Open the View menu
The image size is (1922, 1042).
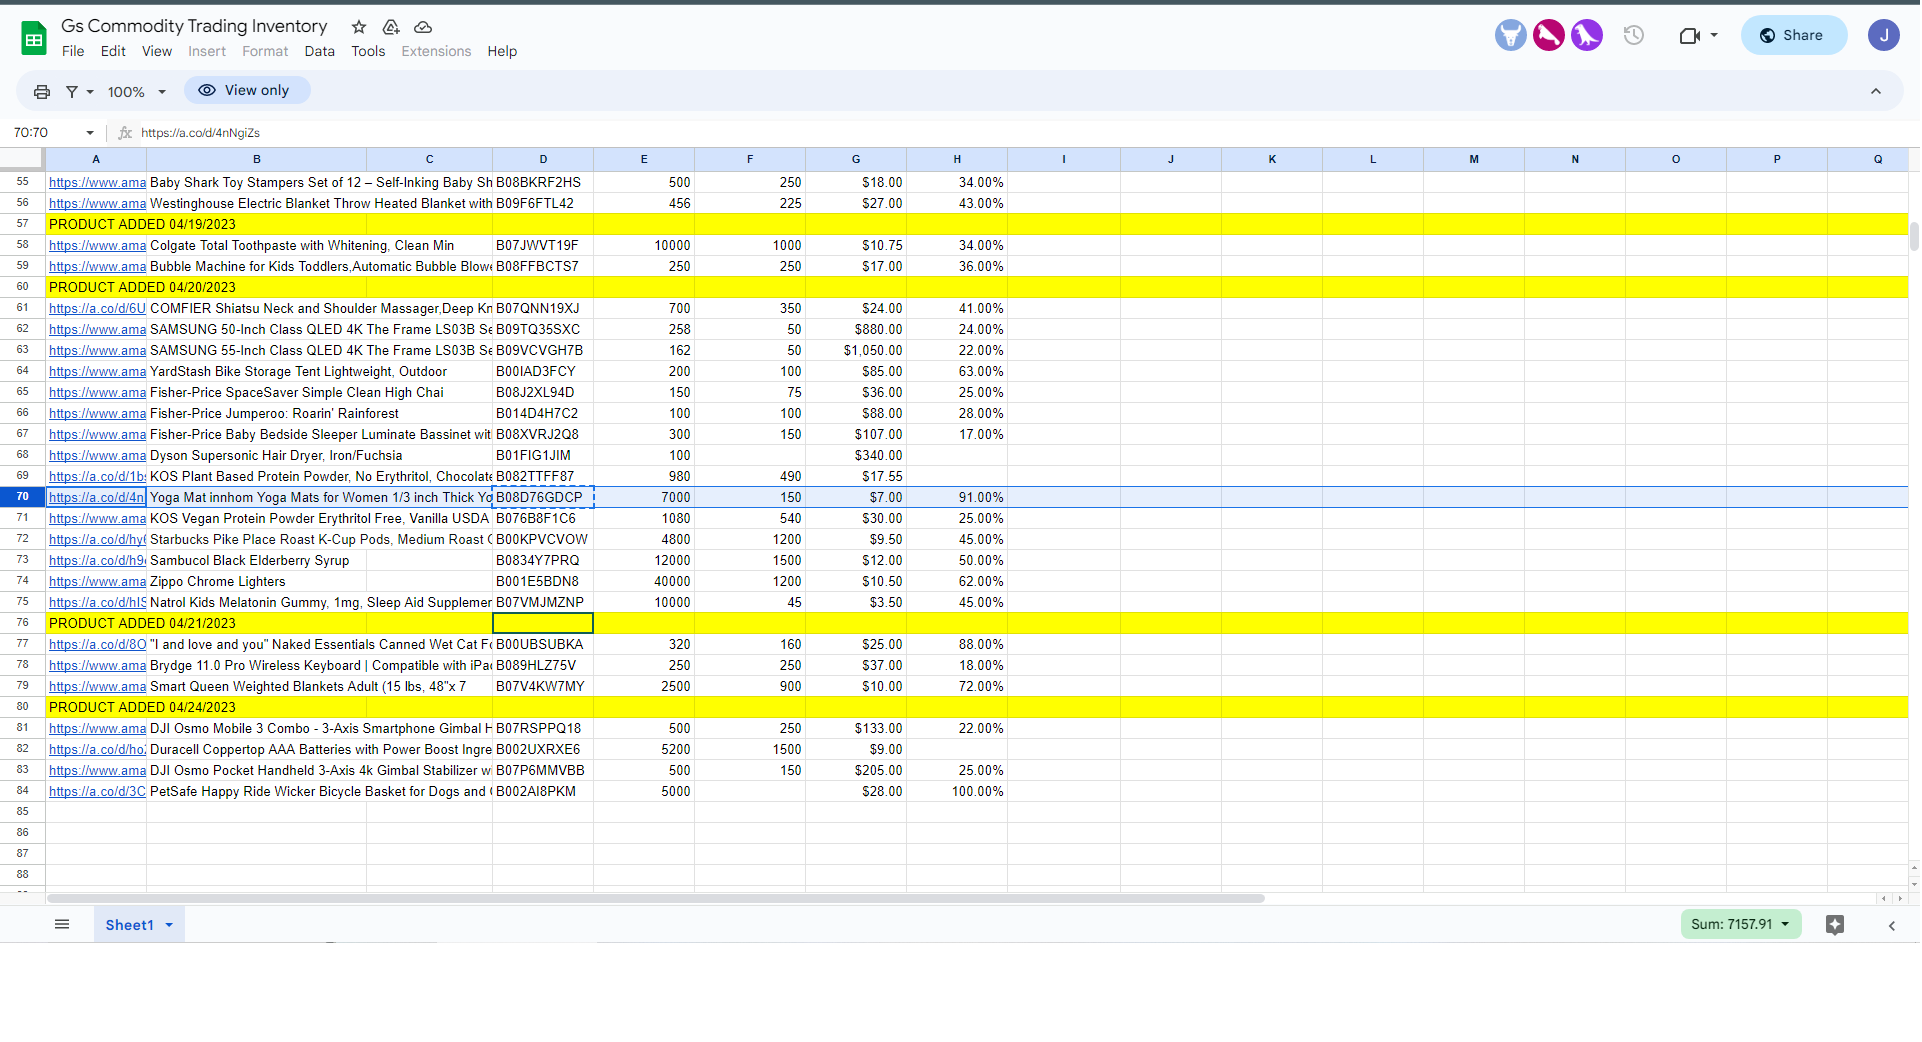click(157, 51)
